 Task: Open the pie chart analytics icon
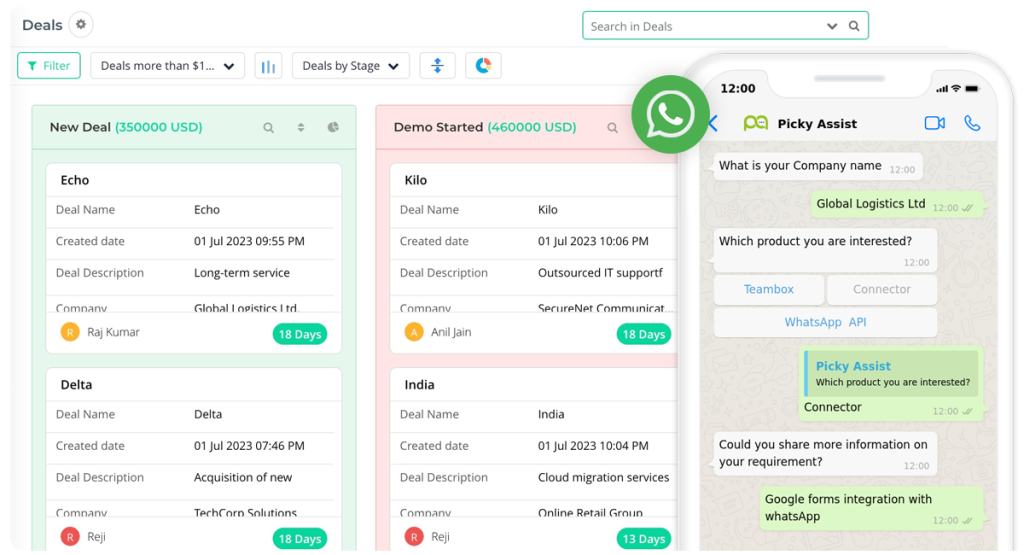click(483, 66)
